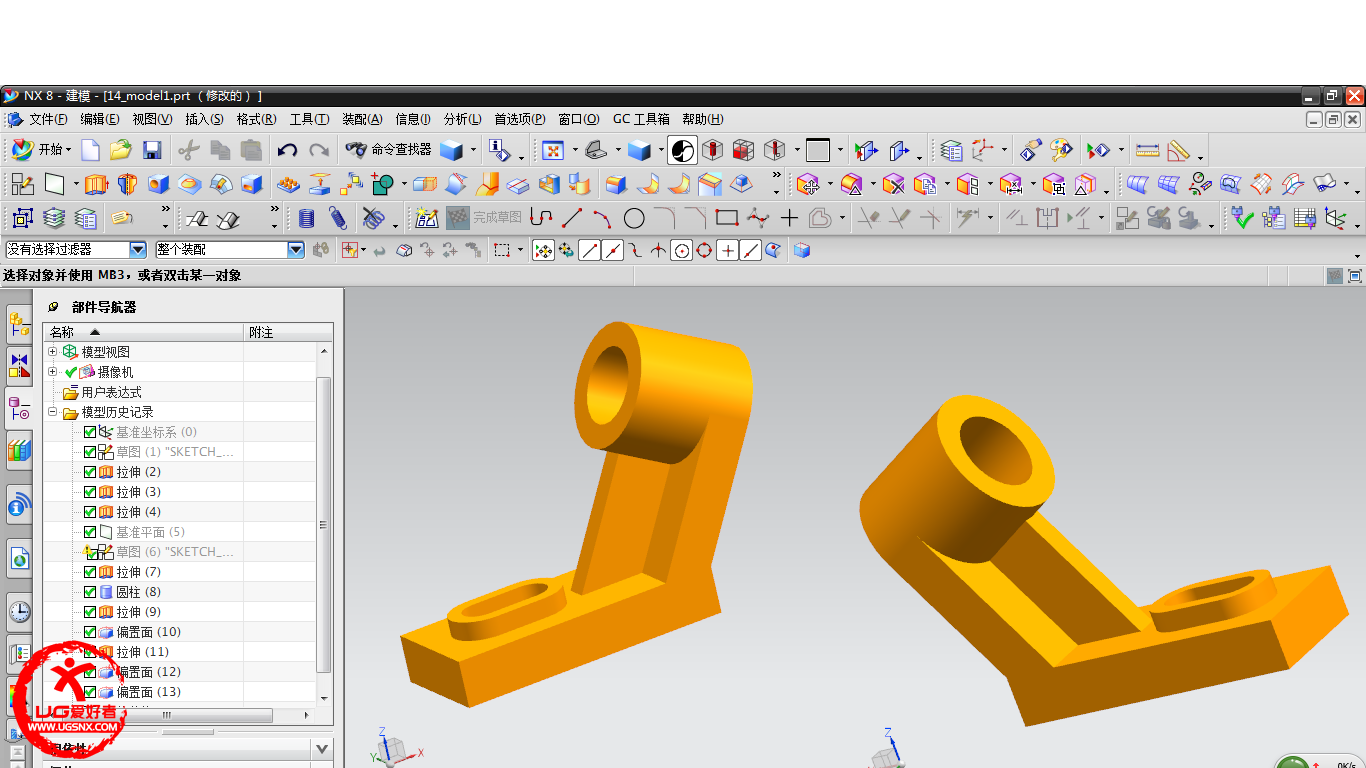Expand the collapsed bottom panel chevron
The width and height of the screenshot is (1366, 768).
[321, 748]
